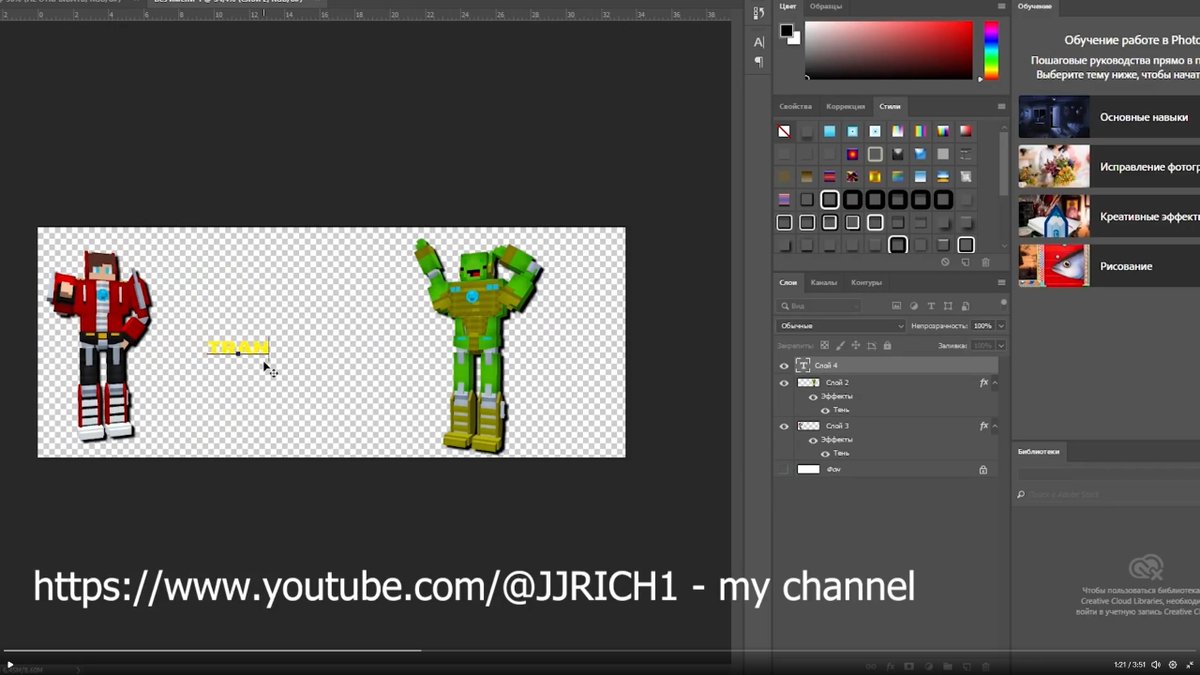Screen dimensions: 1200x675
Task: Open the blend mode dropdown Обычные
Action: (841, 326)
